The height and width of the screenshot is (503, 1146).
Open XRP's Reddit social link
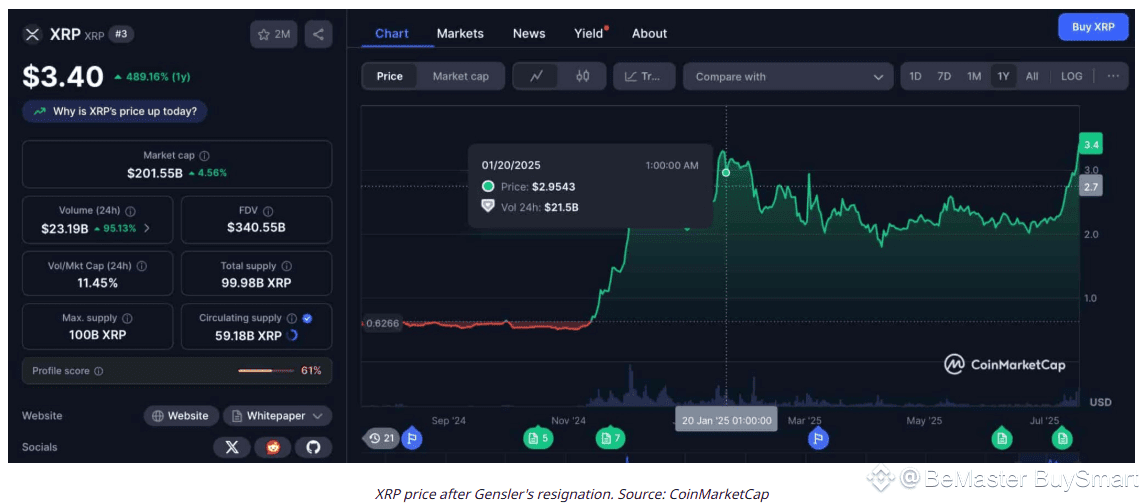click(273, 447)
